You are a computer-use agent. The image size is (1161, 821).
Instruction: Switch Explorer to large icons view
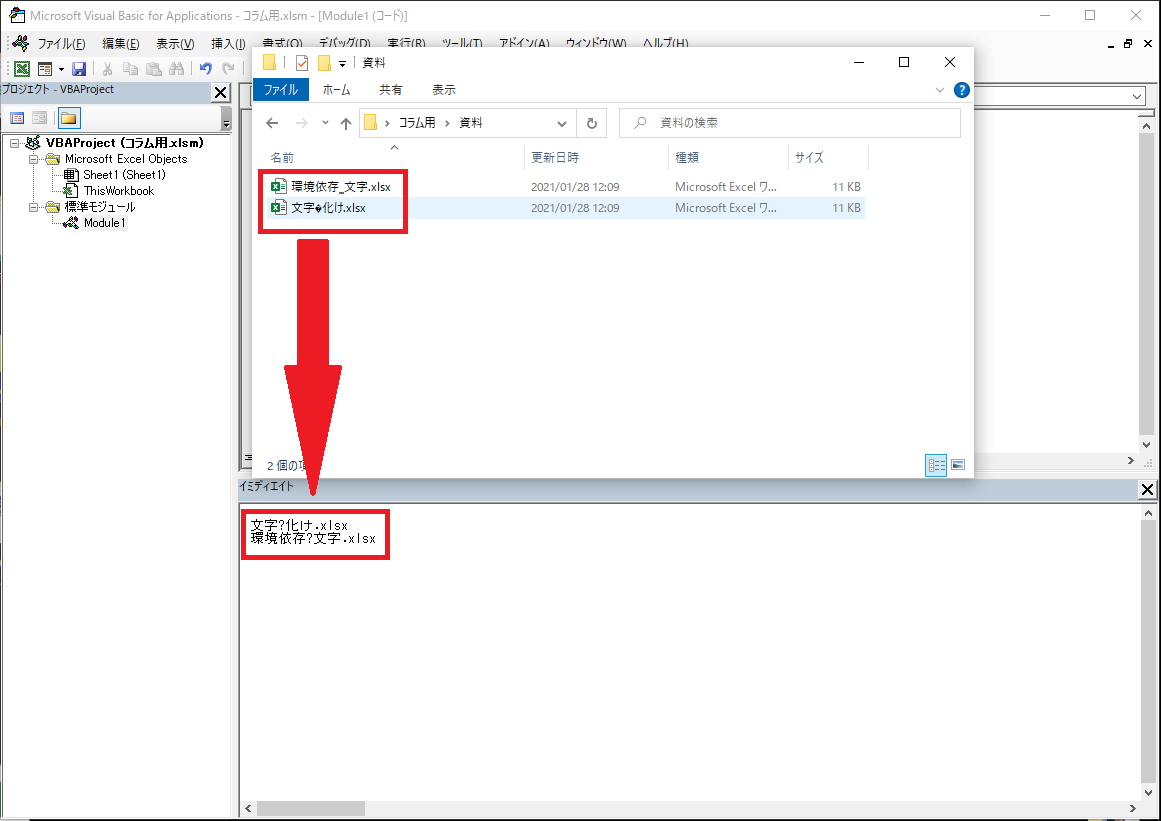coord(958,465)
